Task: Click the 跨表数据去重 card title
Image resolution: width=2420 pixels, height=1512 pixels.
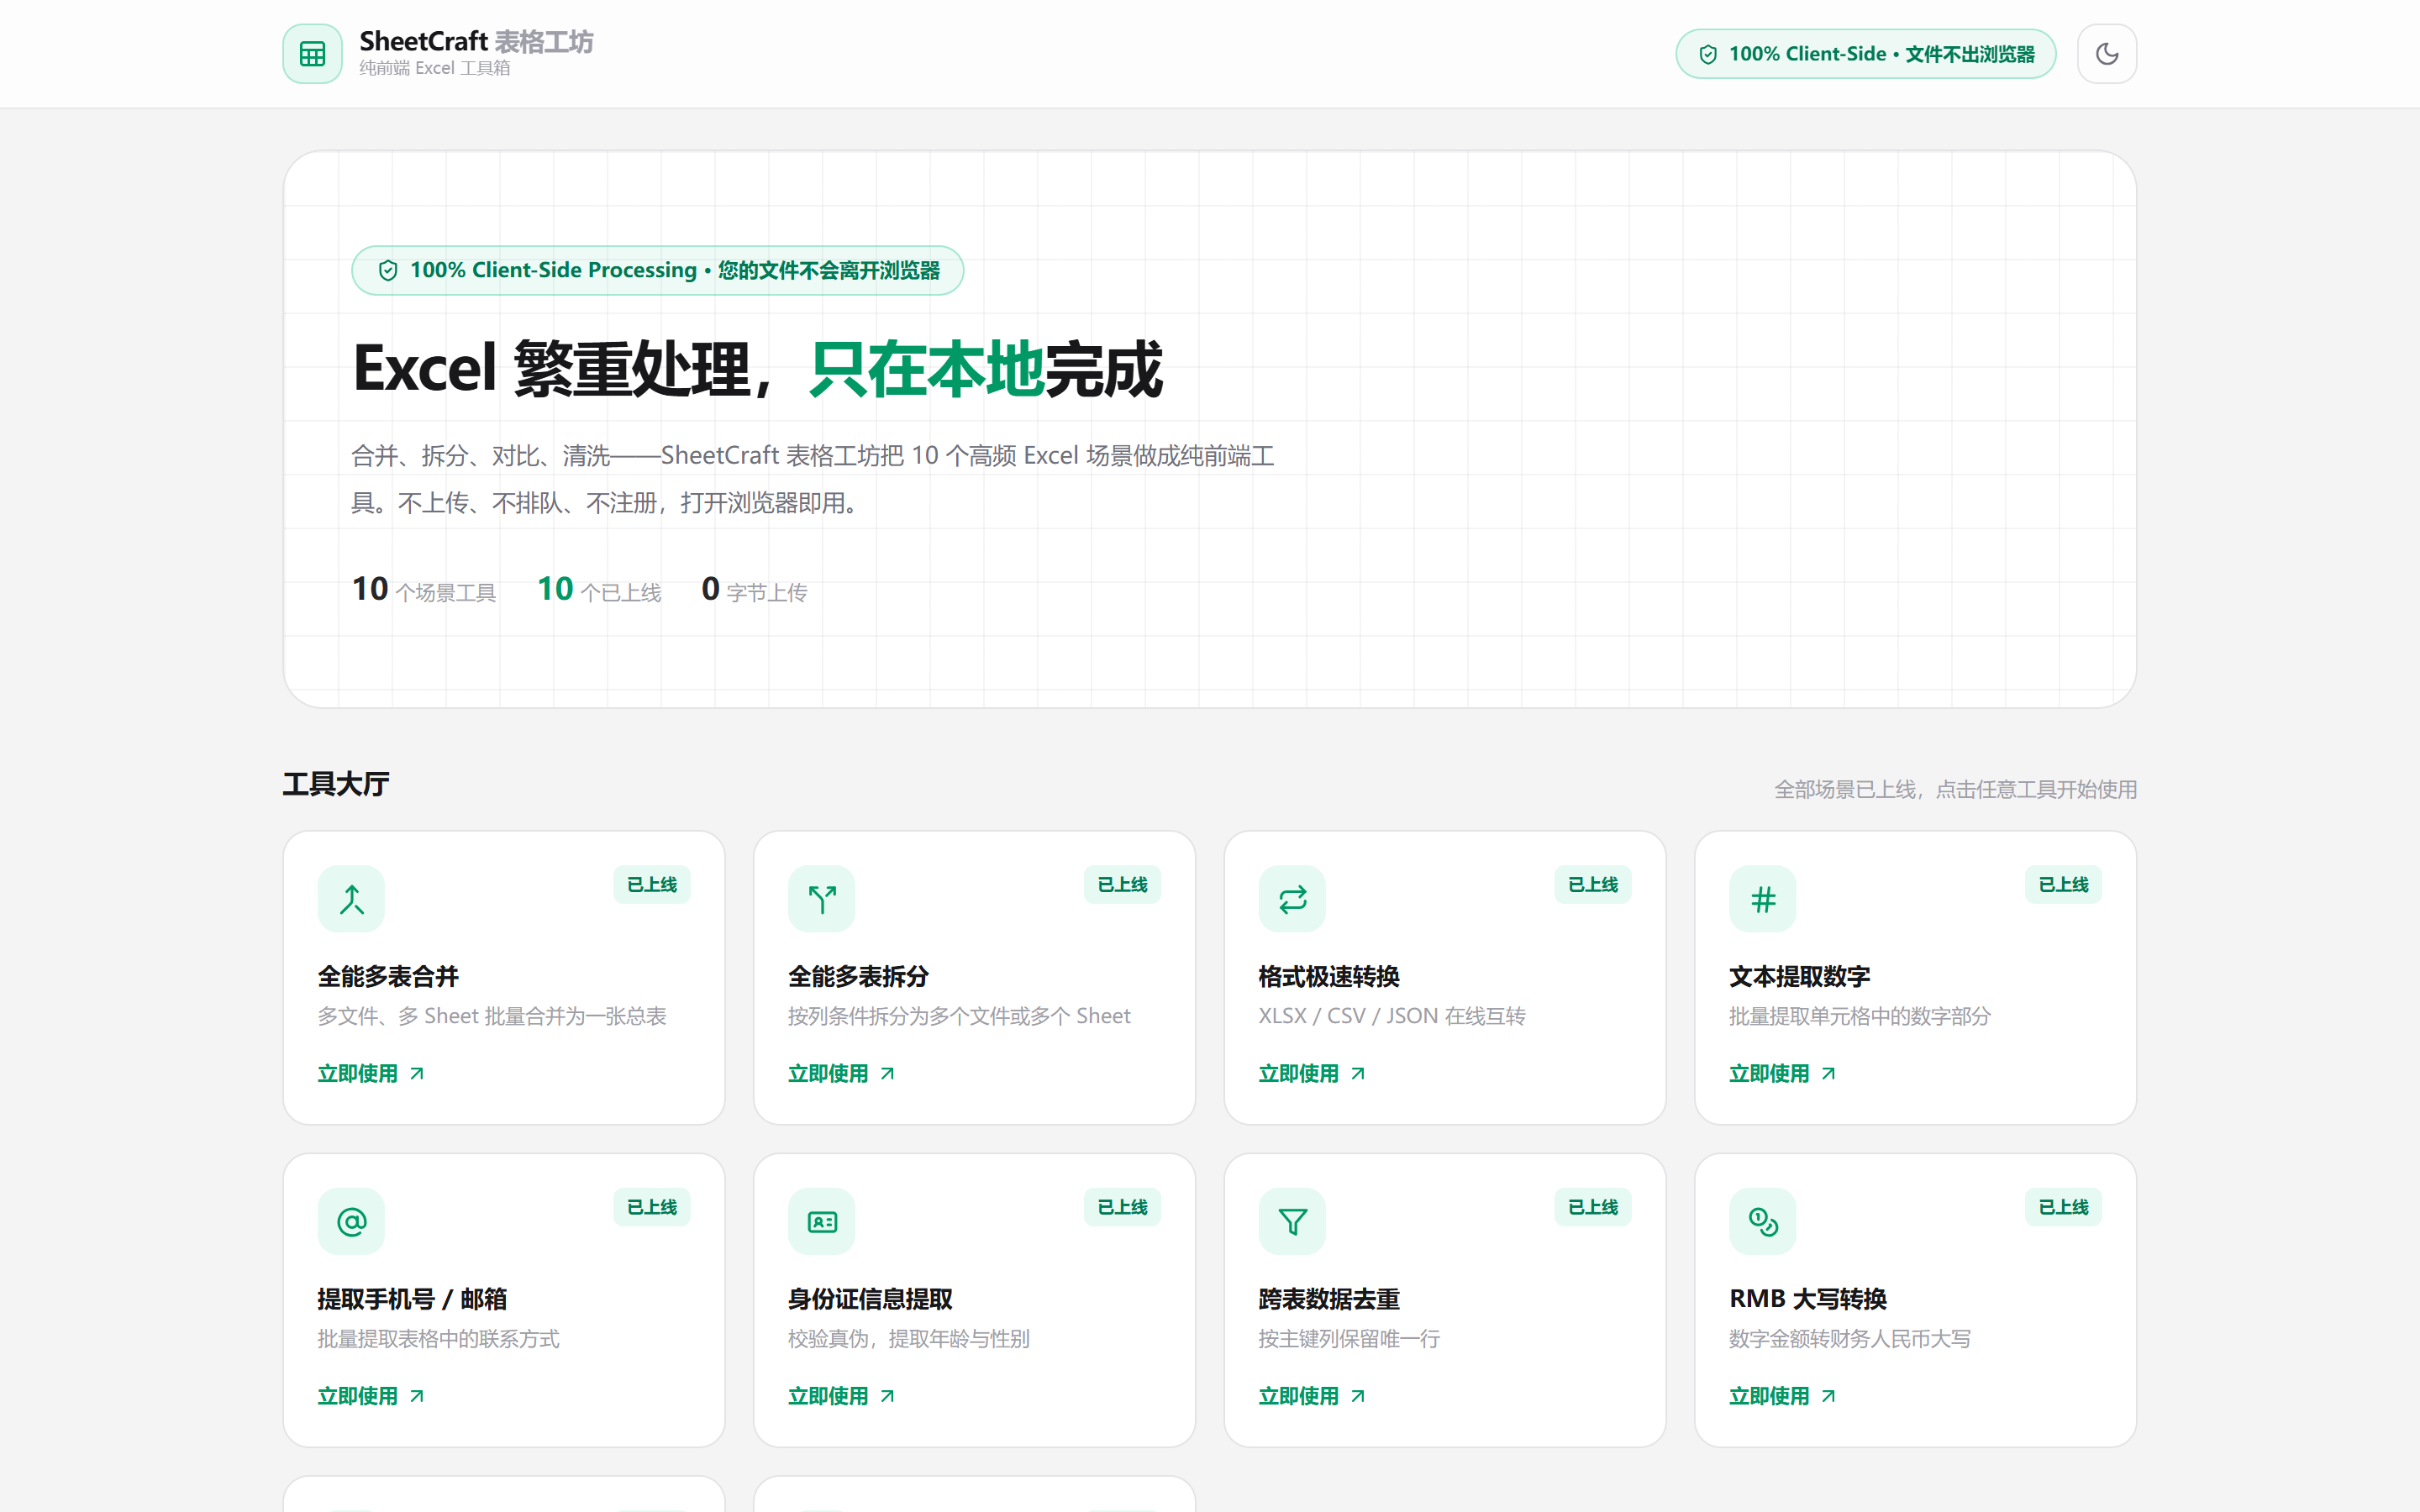Action: coord(1329,1299)
